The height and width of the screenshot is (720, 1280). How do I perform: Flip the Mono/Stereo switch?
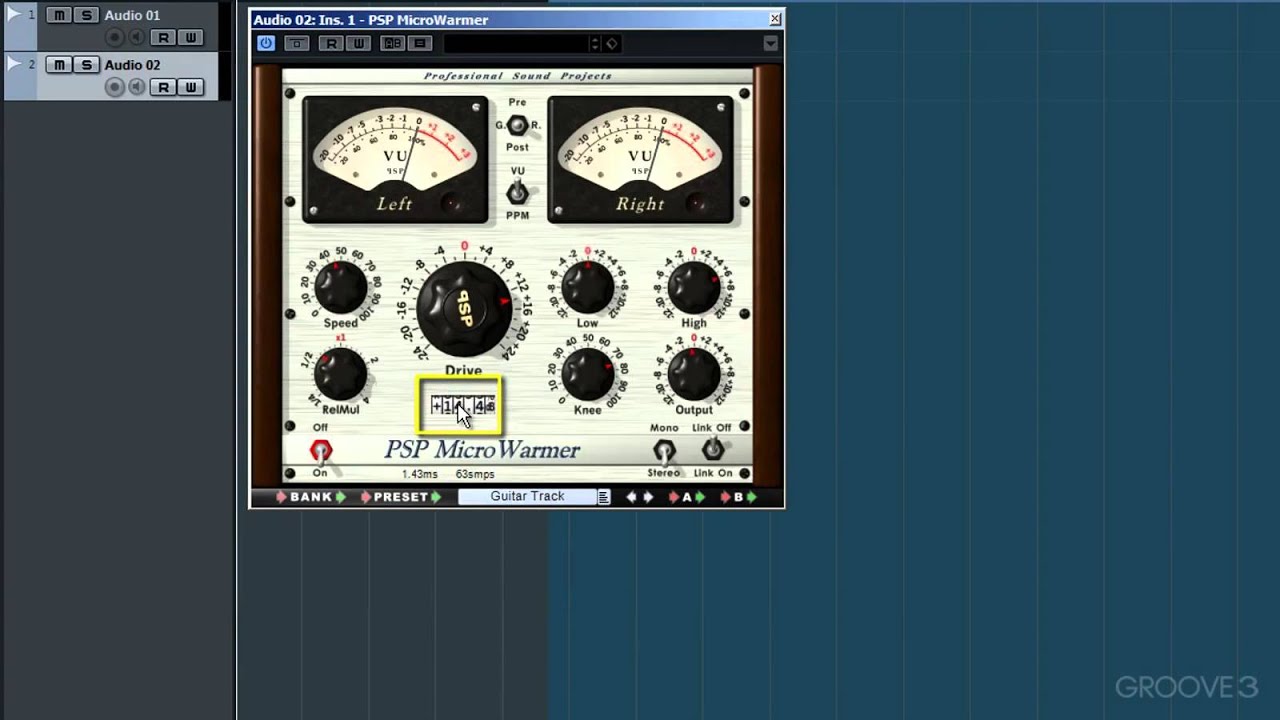click(664, 451)
